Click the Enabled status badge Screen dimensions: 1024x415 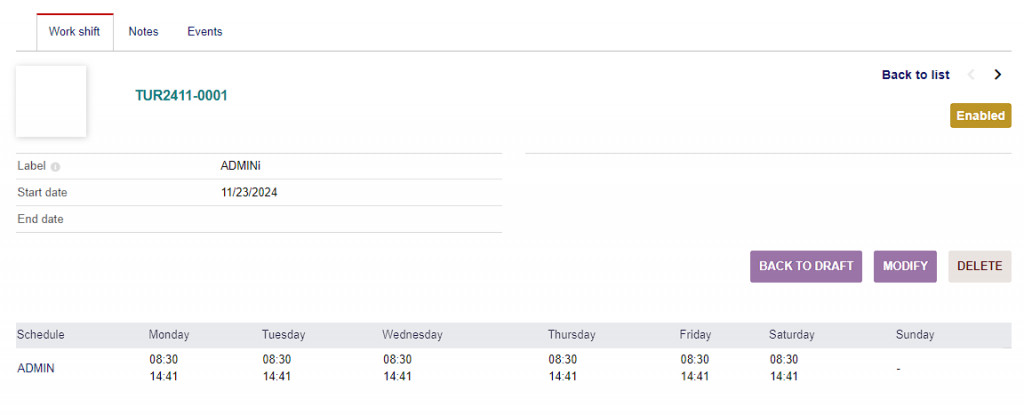[980, 116]
